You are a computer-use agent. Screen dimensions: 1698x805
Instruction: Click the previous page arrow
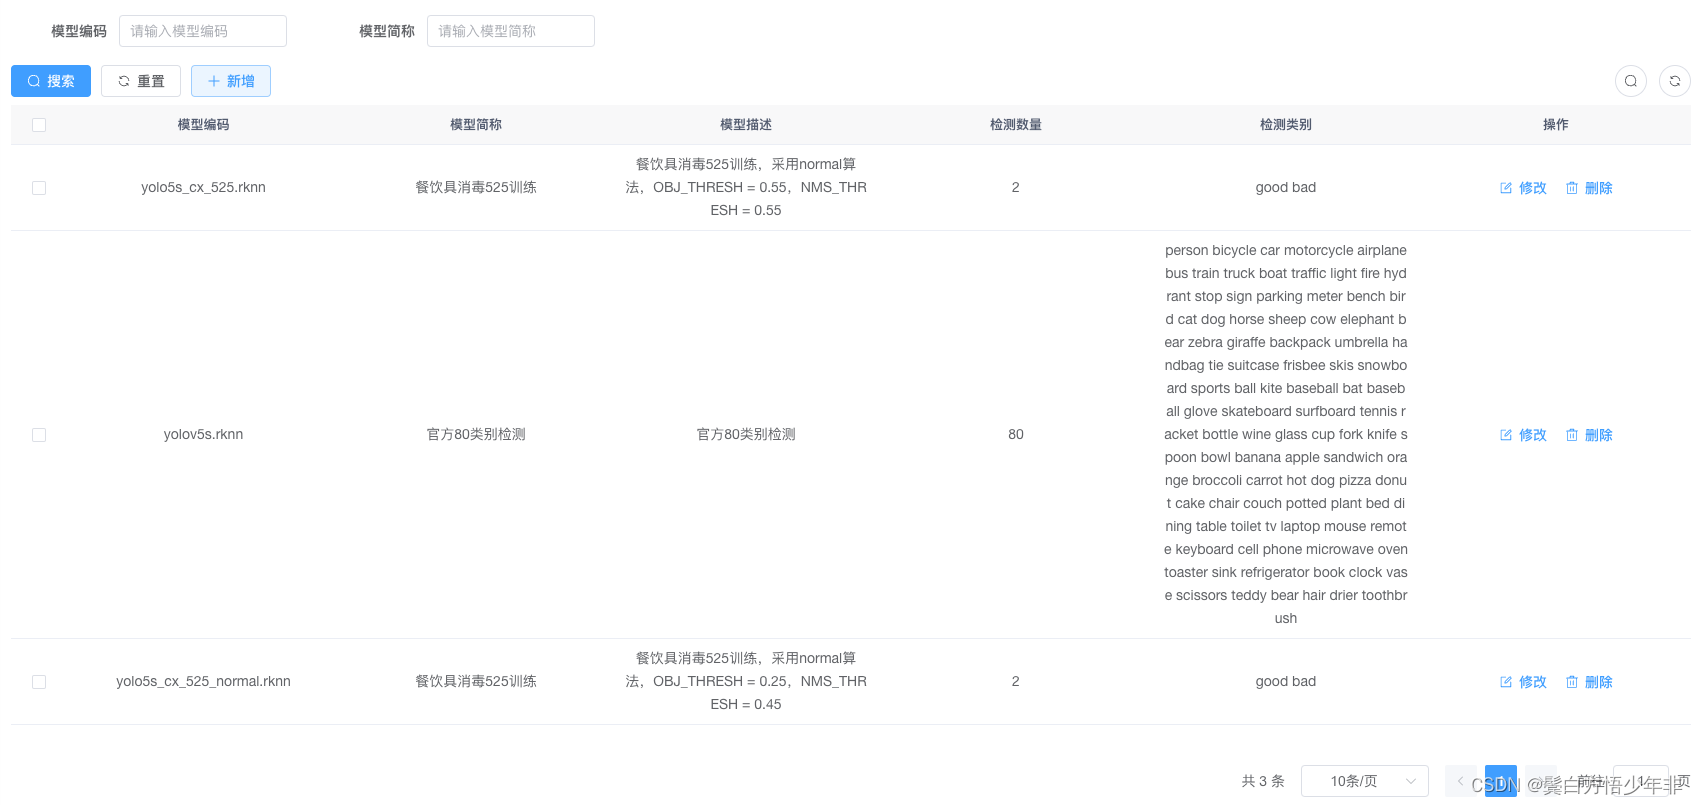coord(1460,781)
